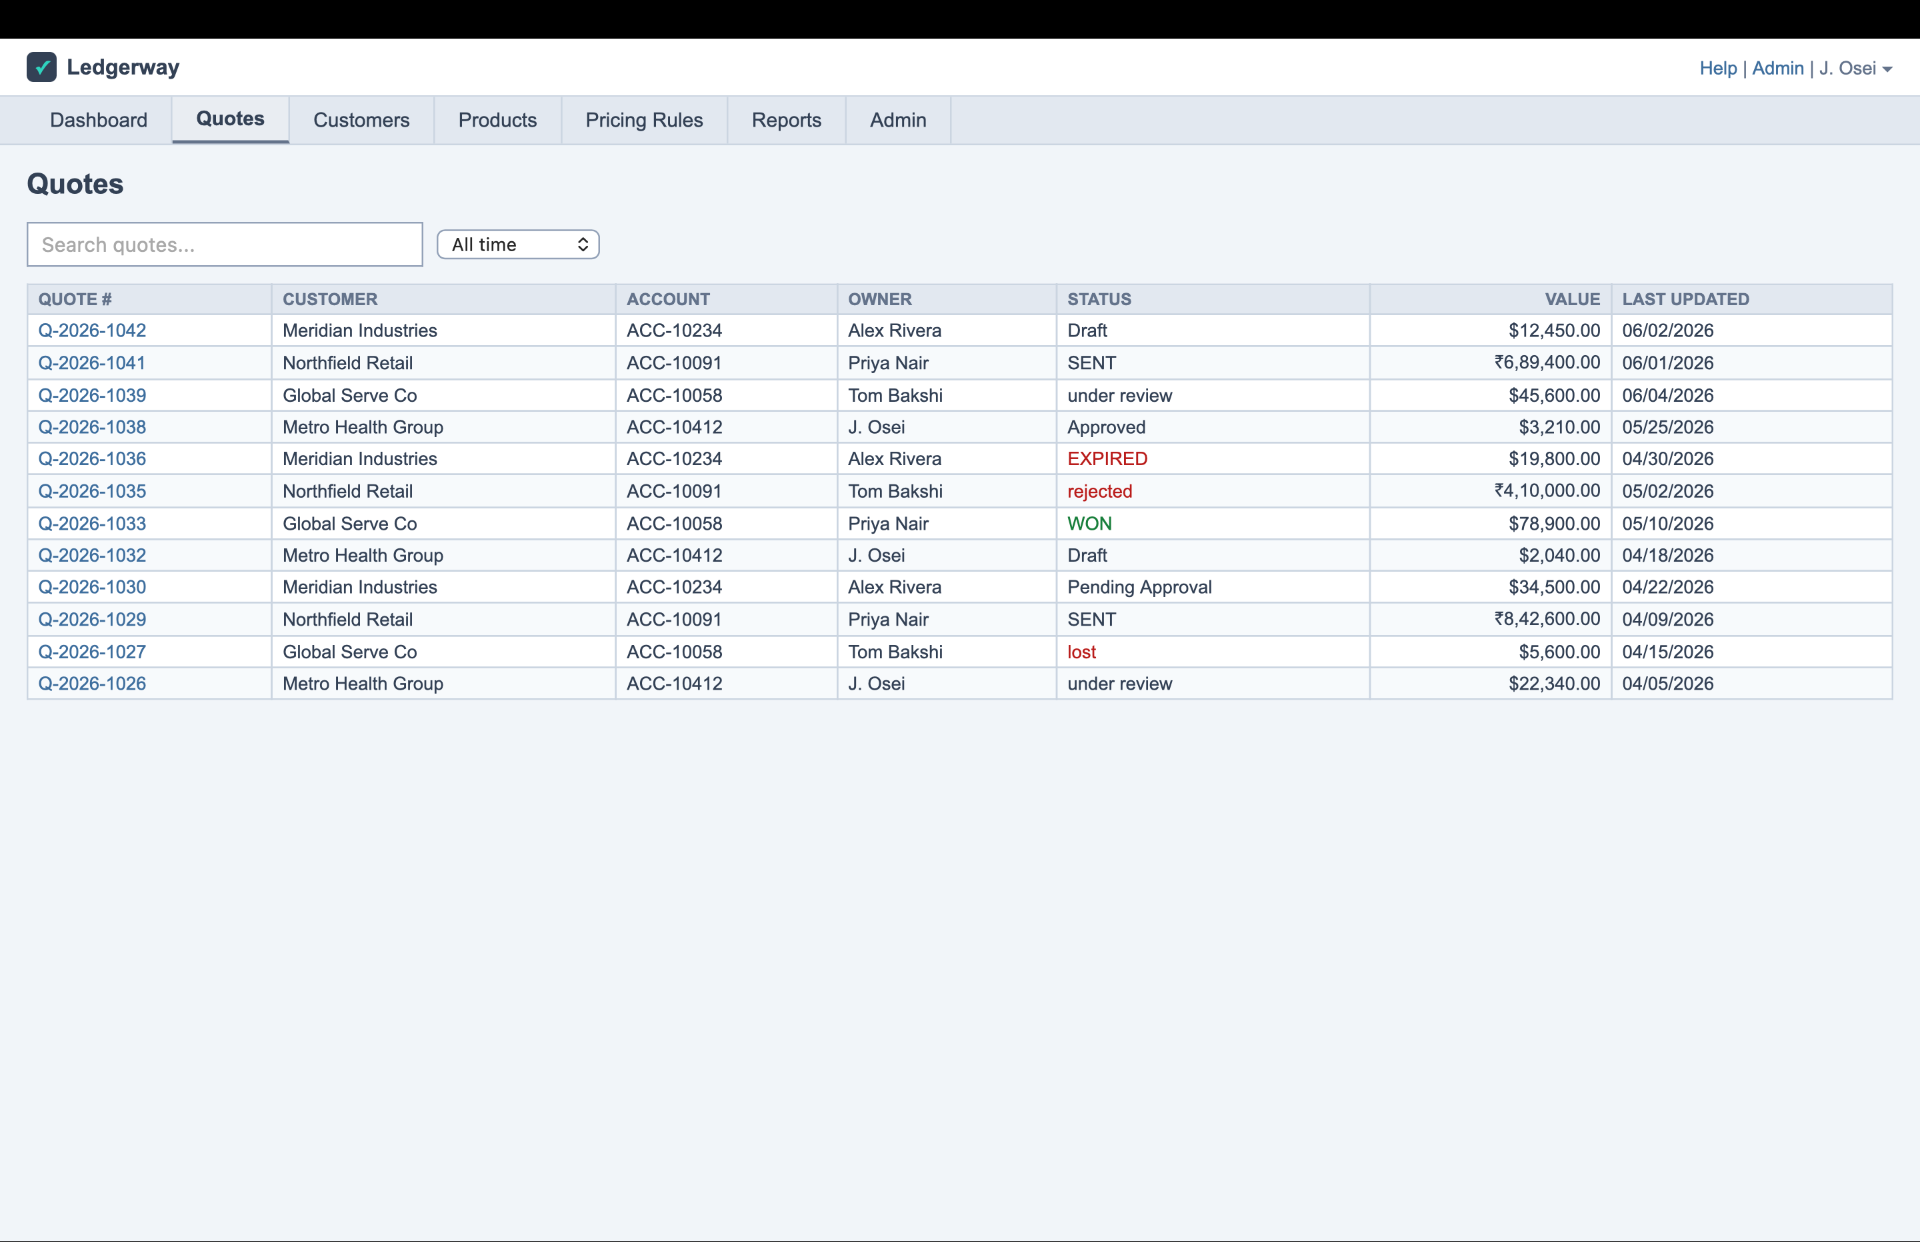Open quote Q-2026-1038
The image size is (1920, 1242).
pyautogui.click(x=92, y=427)
